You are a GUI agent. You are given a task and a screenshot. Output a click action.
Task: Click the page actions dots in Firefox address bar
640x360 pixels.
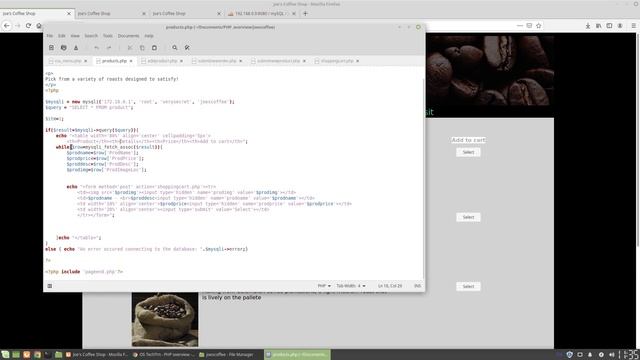click(520, 25)
